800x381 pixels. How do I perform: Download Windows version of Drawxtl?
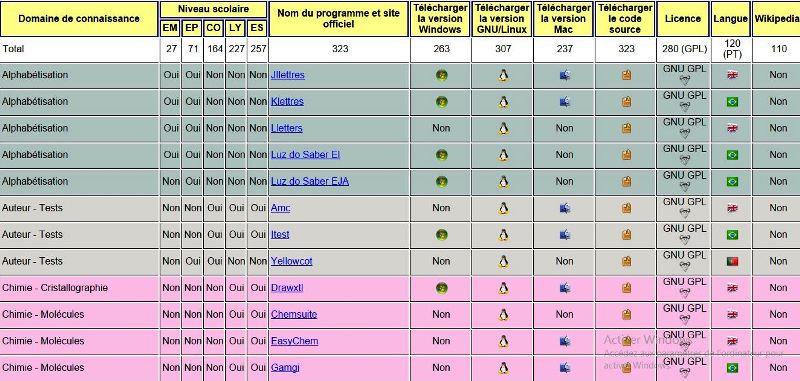tap(441, 288)
